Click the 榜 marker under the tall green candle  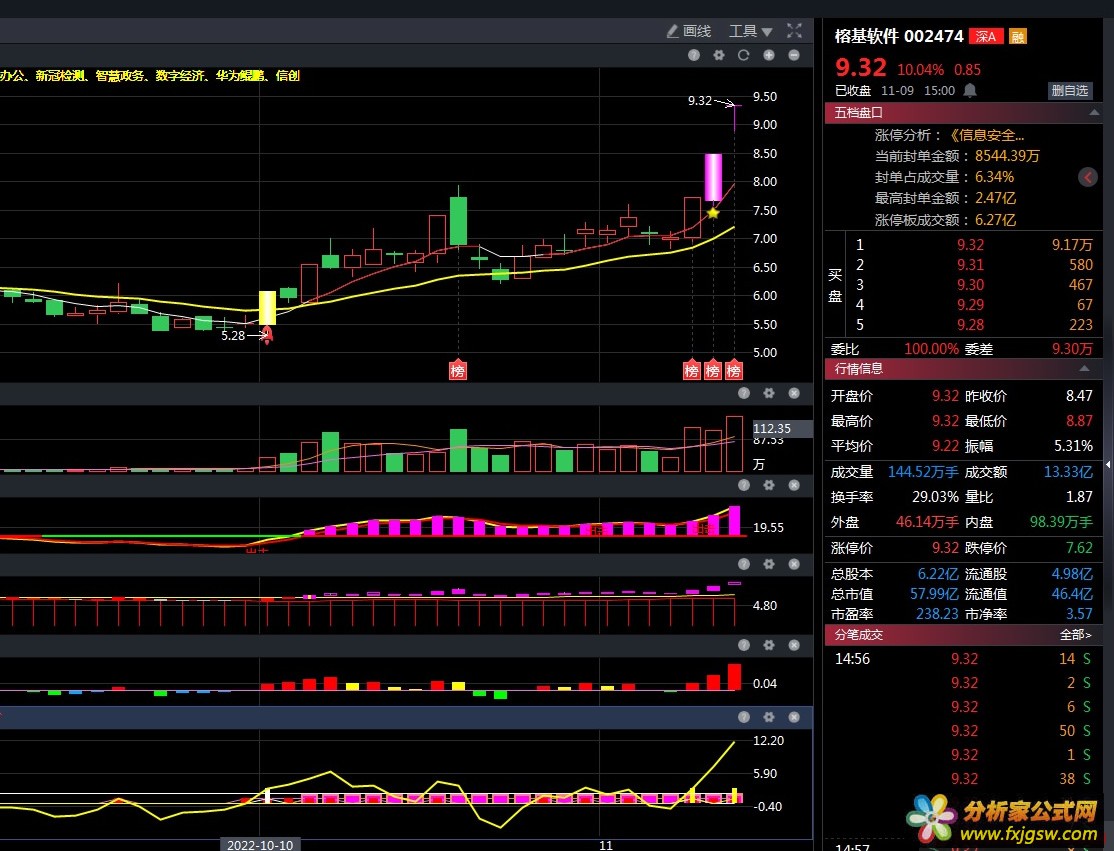[458, 370]
